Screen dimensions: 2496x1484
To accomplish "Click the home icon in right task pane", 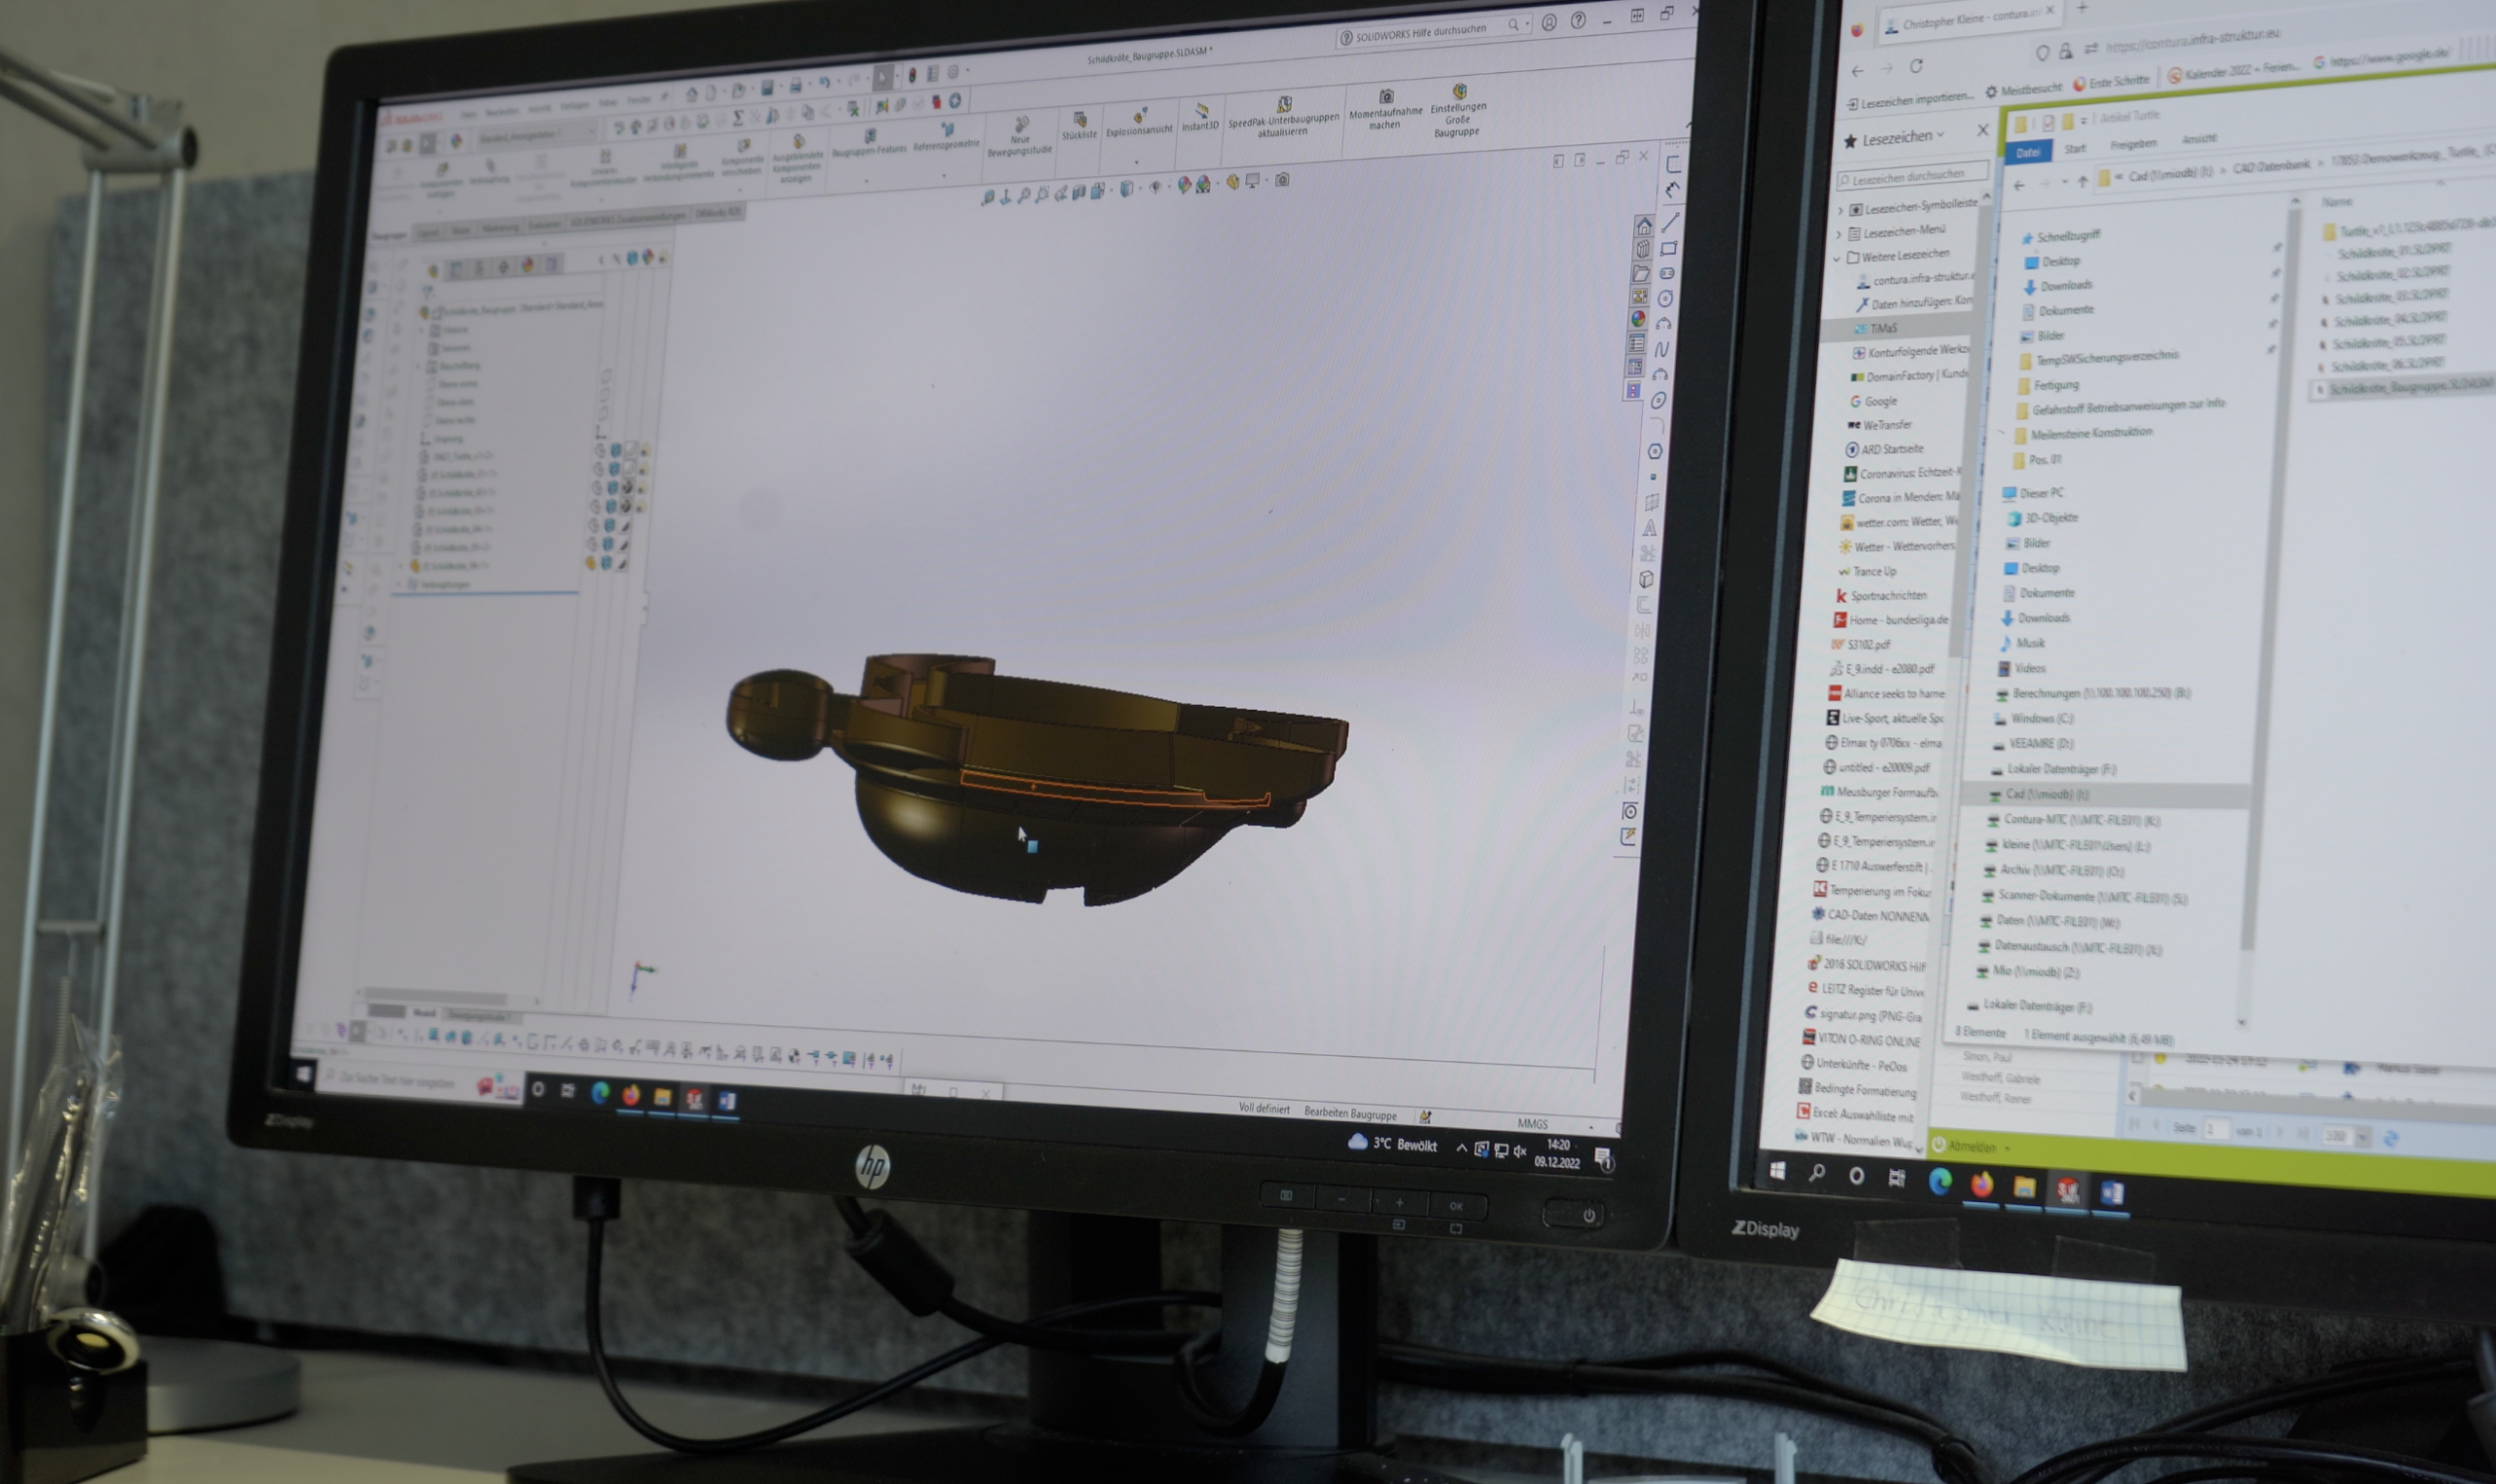I will (x=1643, y=226).
